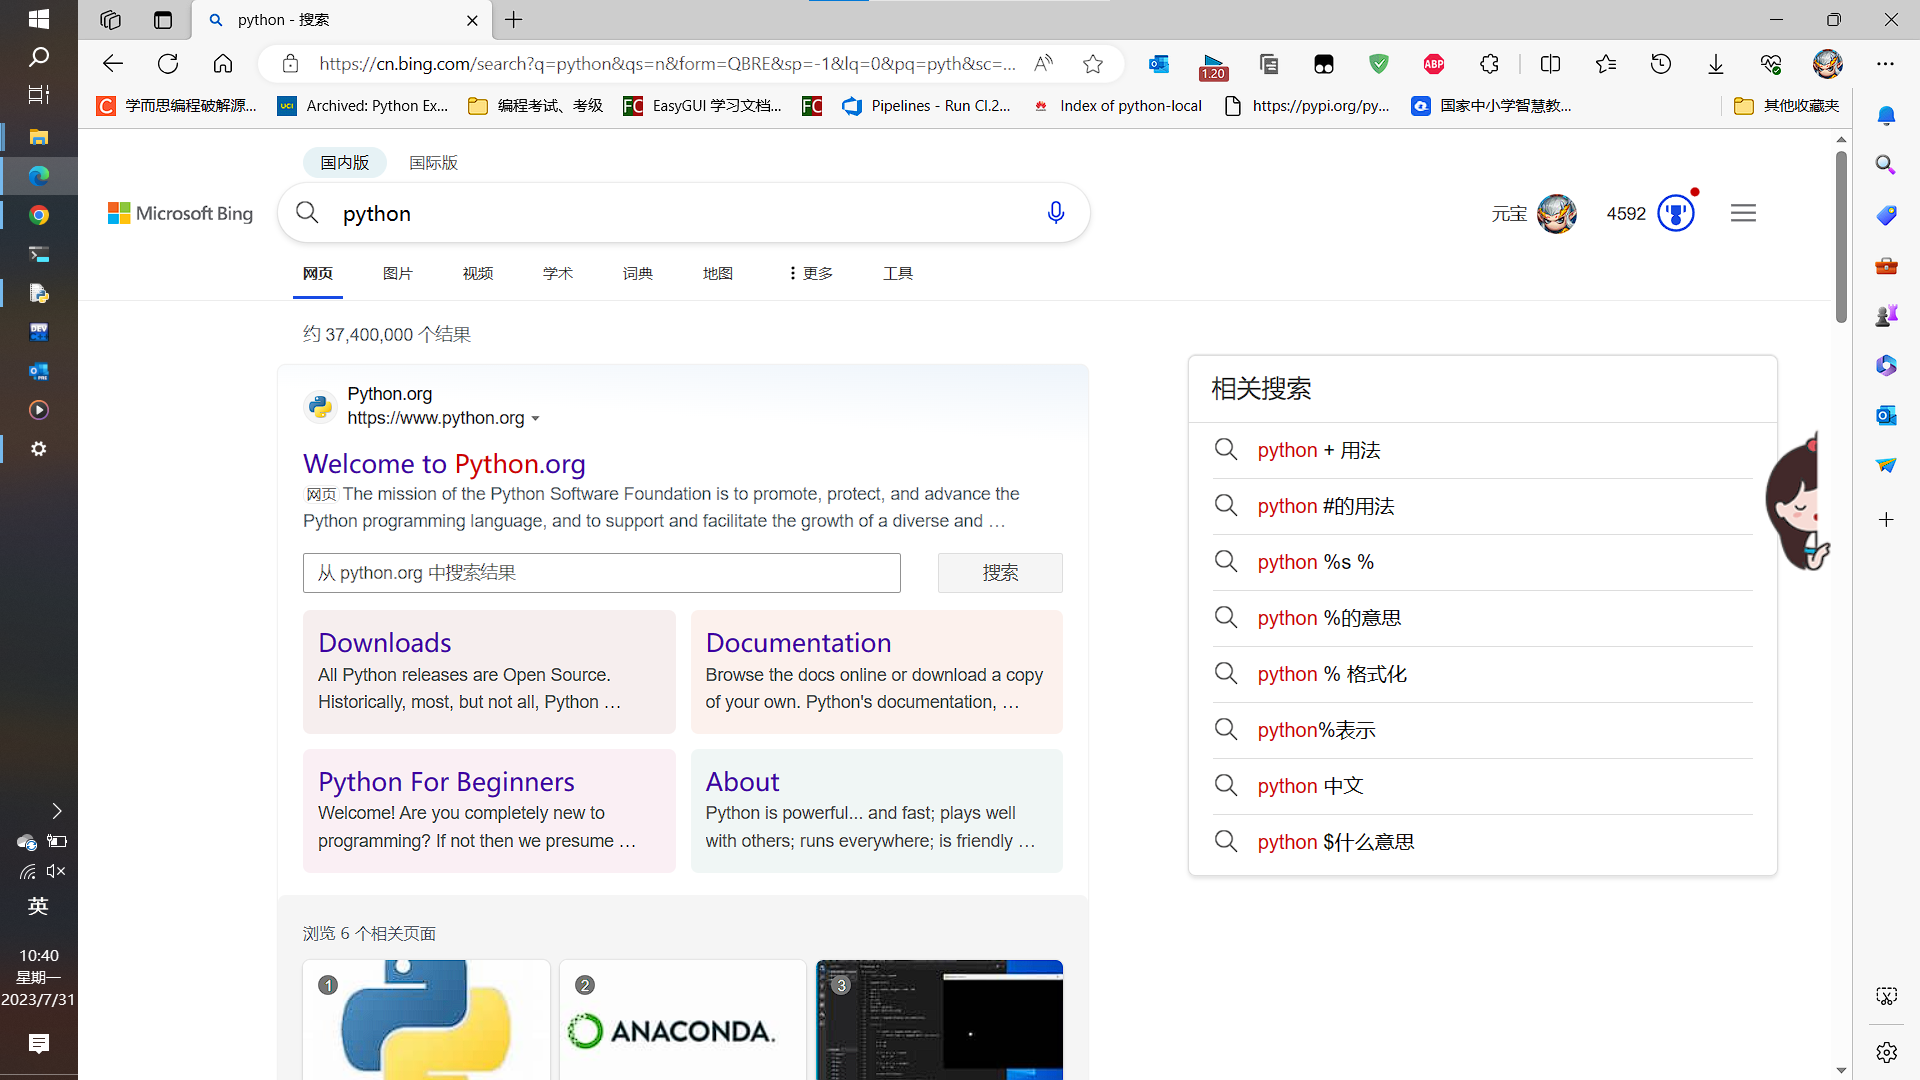1920x1080 pixels.
Task: Open Bing hamburger menu
Action: (1744, 213)
